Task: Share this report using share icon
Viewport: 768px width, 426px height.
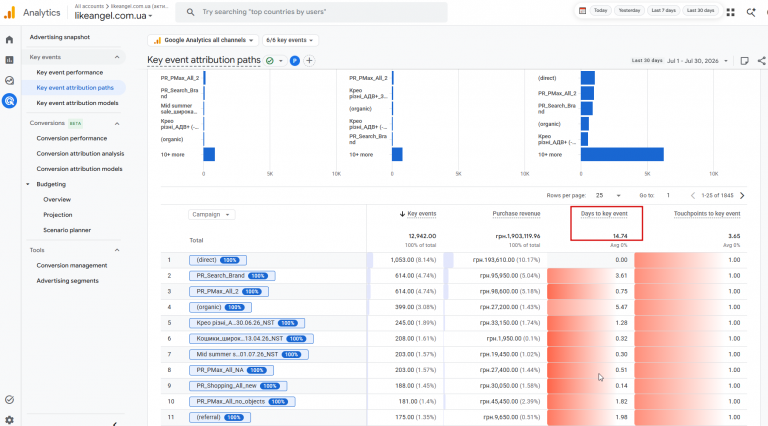Action: [761, 61]
